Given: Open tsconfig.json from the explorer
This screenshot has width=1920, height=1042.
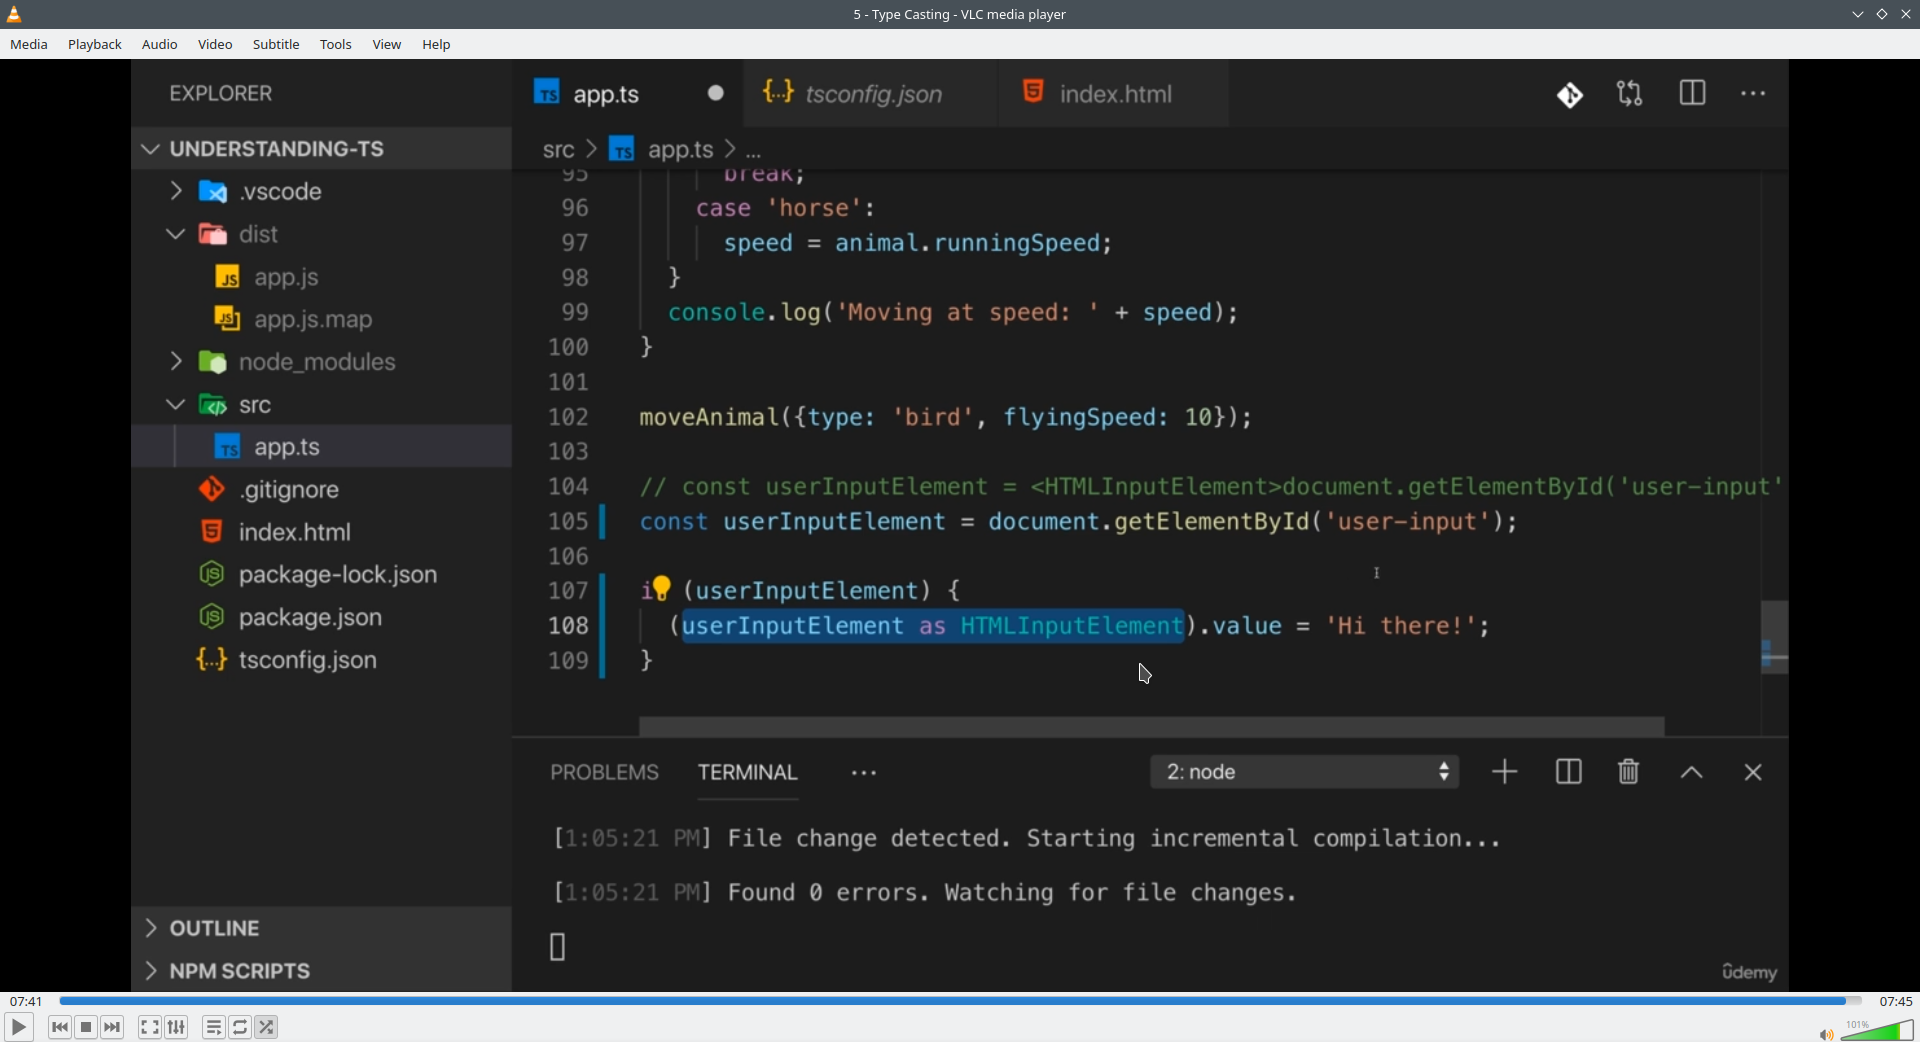Looking at the screenshot, I should [x=322, y=660].
